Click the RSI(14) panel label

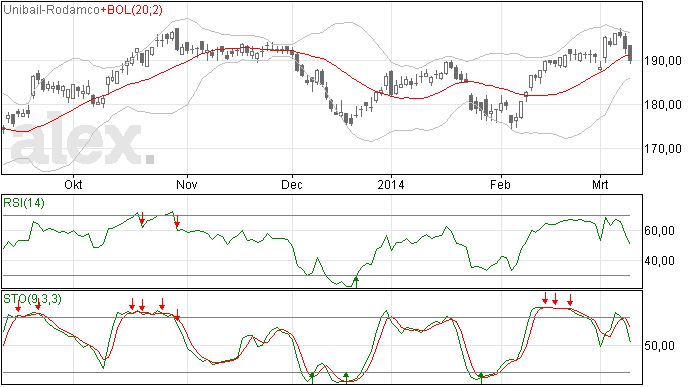point(24,203)
